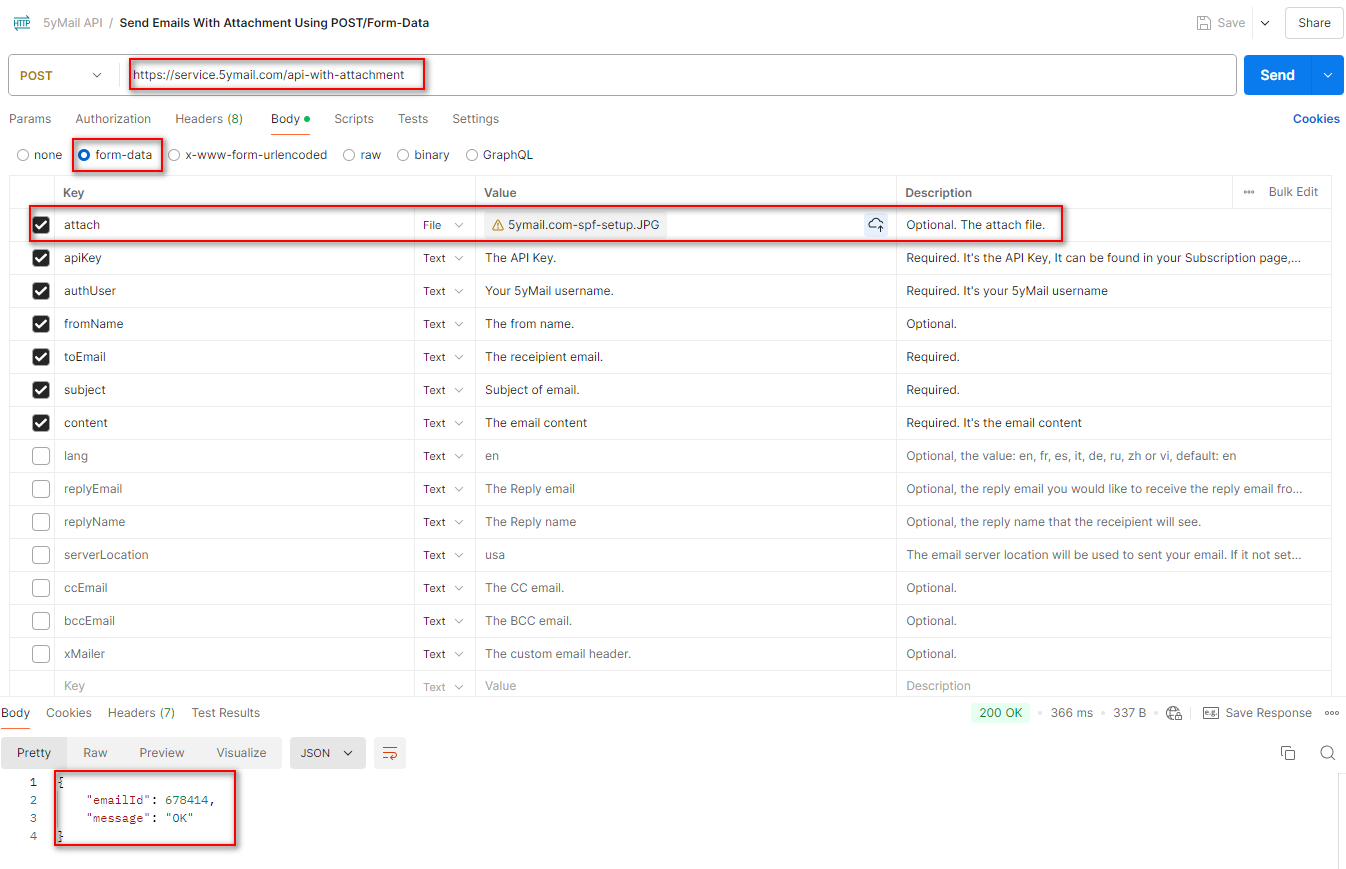The width and height of the screenshot is (1346, 869).
Task: Click the search response magnifier icon
Action: pos(1327,753)
